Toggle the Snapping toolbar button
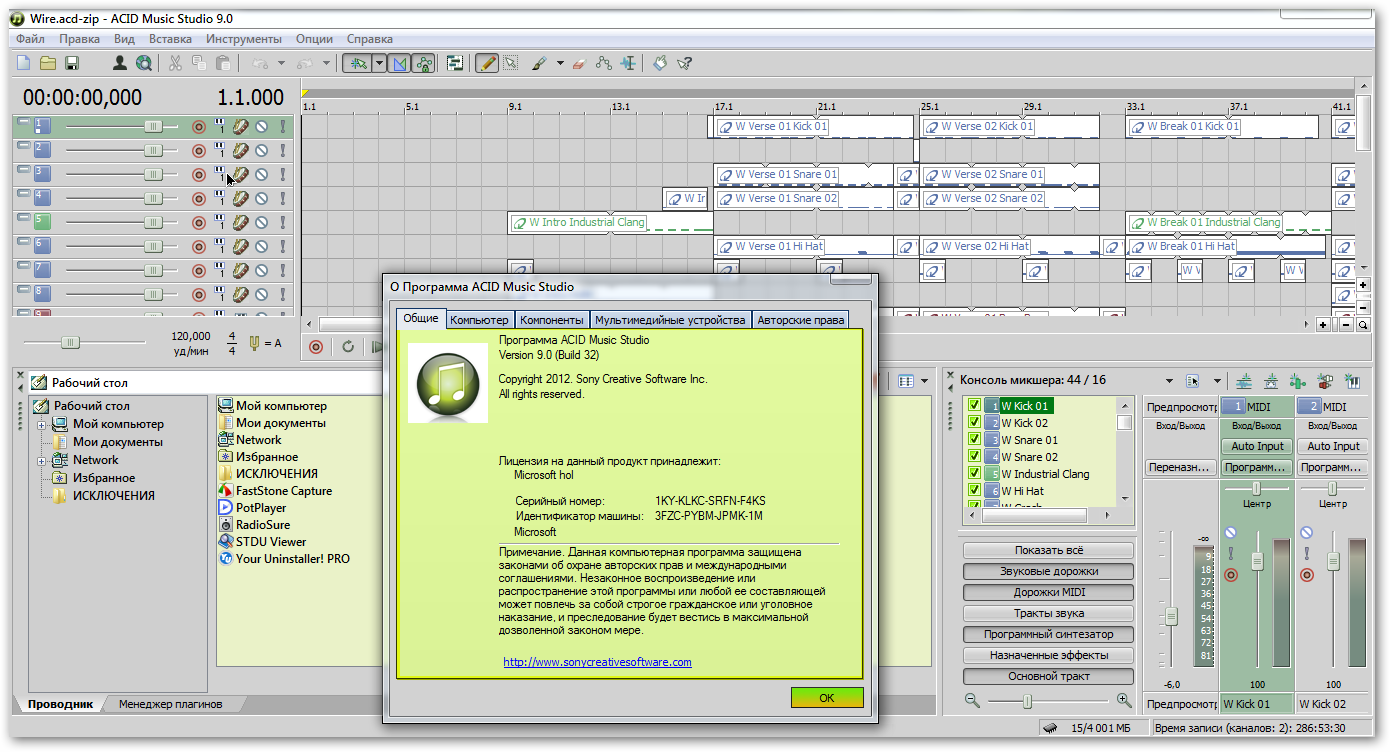1390x752 pixels. coord(358,63)
